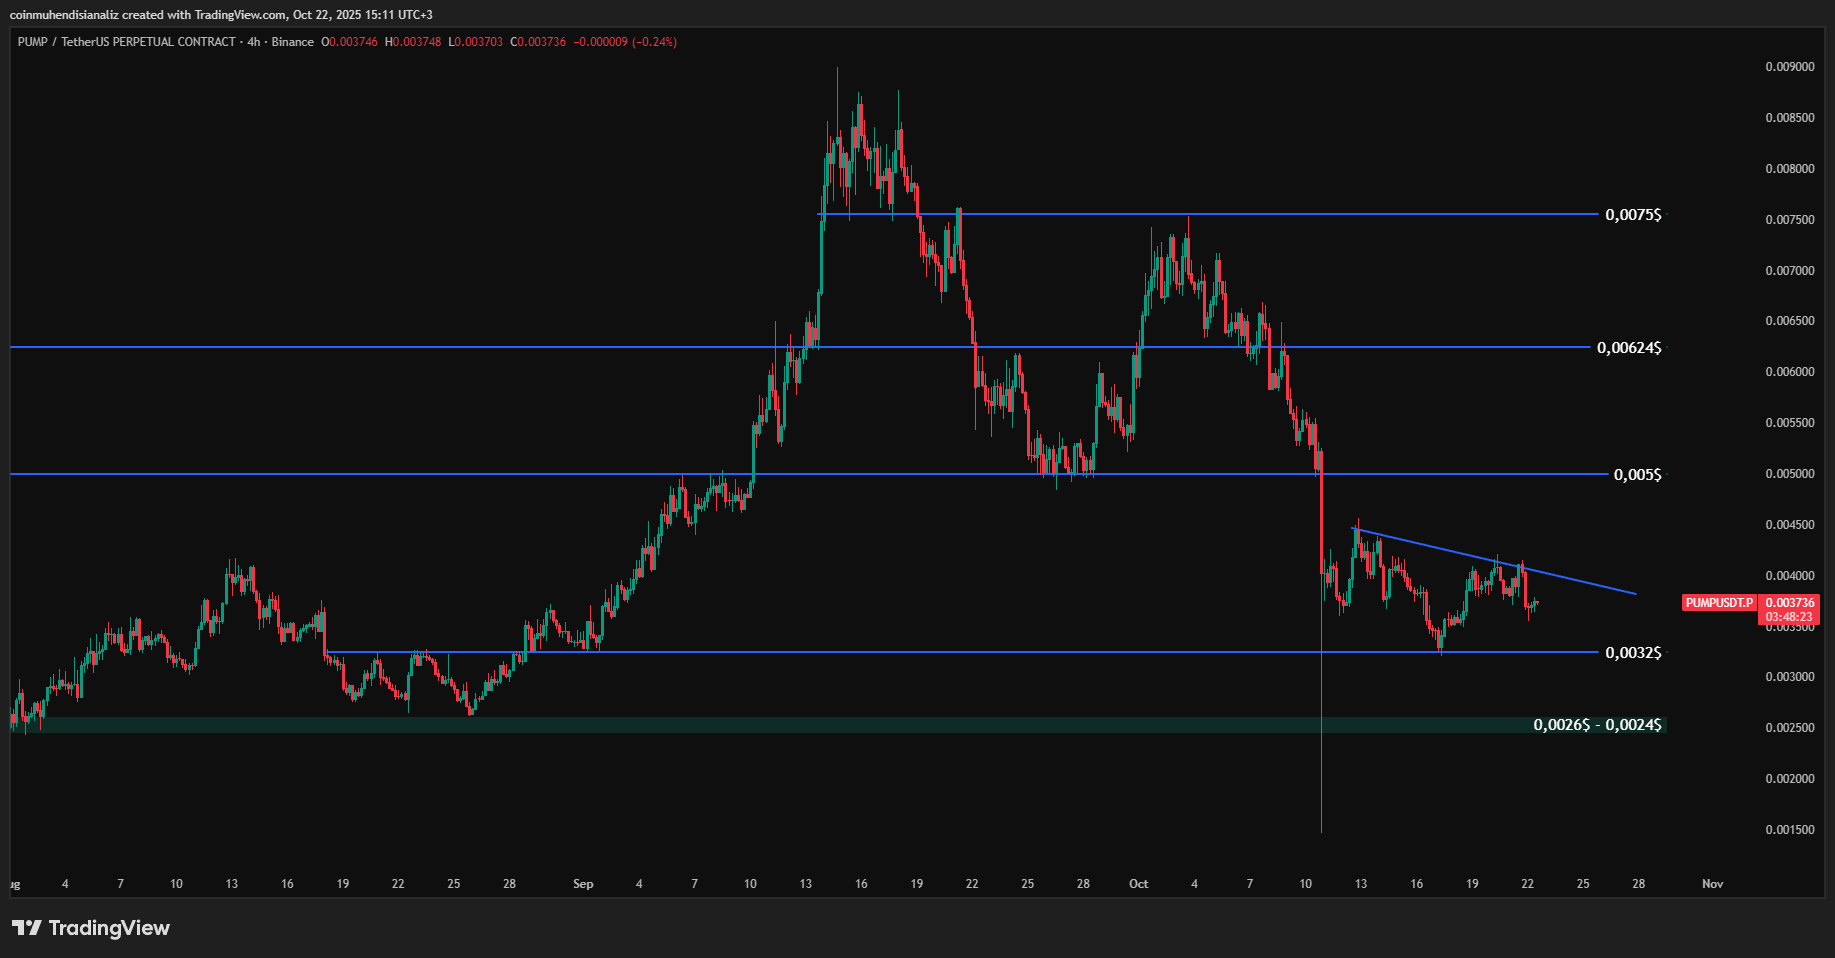Select the 0,0026$ - 0,0024$ zone label
Viewport: 1835px width, 958px height.
tap(1597, 725)
